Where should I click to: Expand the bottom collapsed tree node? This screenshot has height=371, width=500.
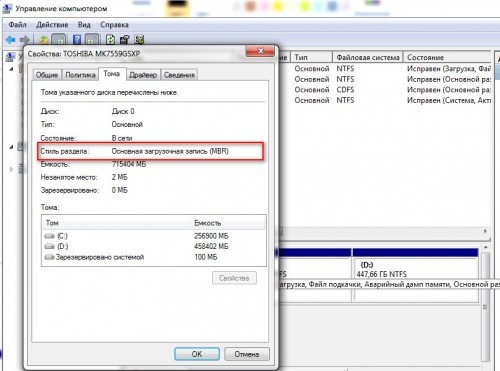[x=11, y=169]
